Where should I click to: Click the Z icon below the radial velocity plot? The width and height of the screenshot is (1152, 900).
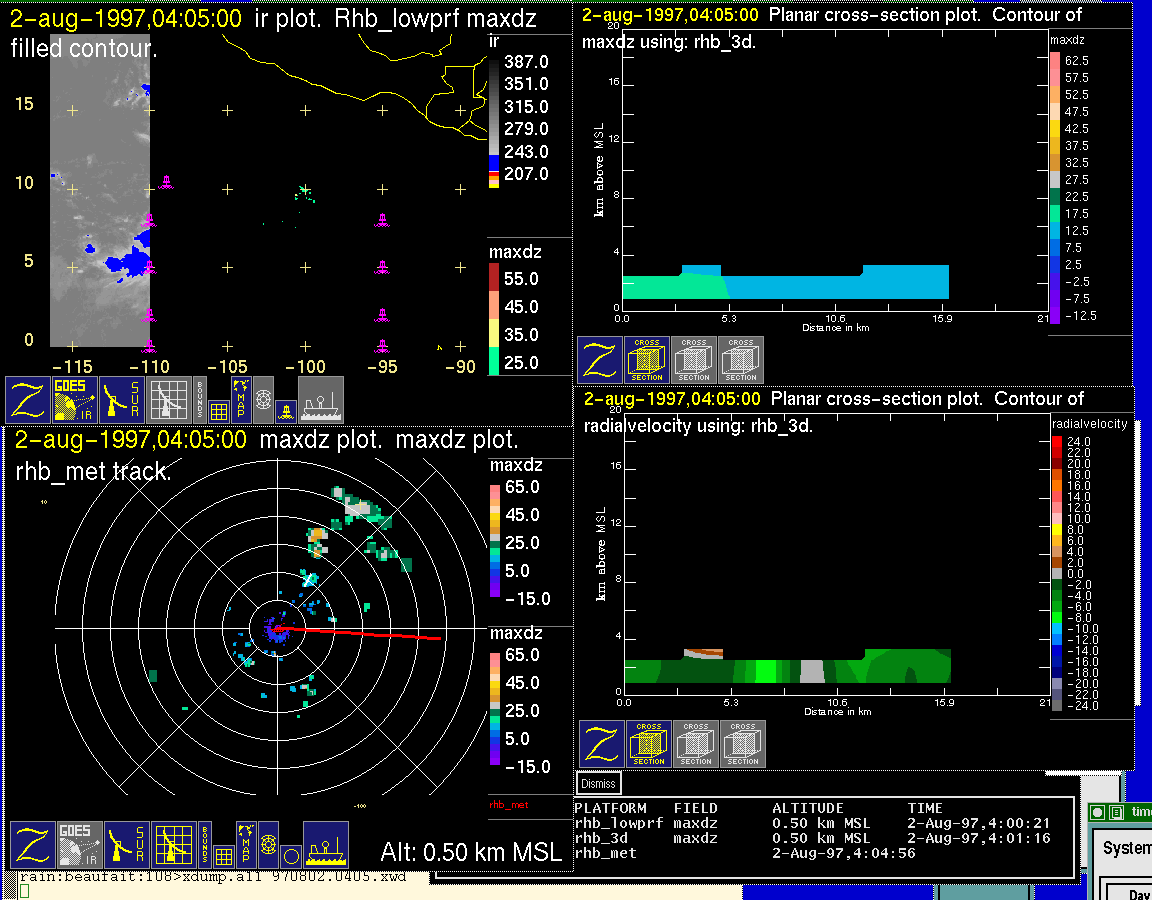[601, 744]
